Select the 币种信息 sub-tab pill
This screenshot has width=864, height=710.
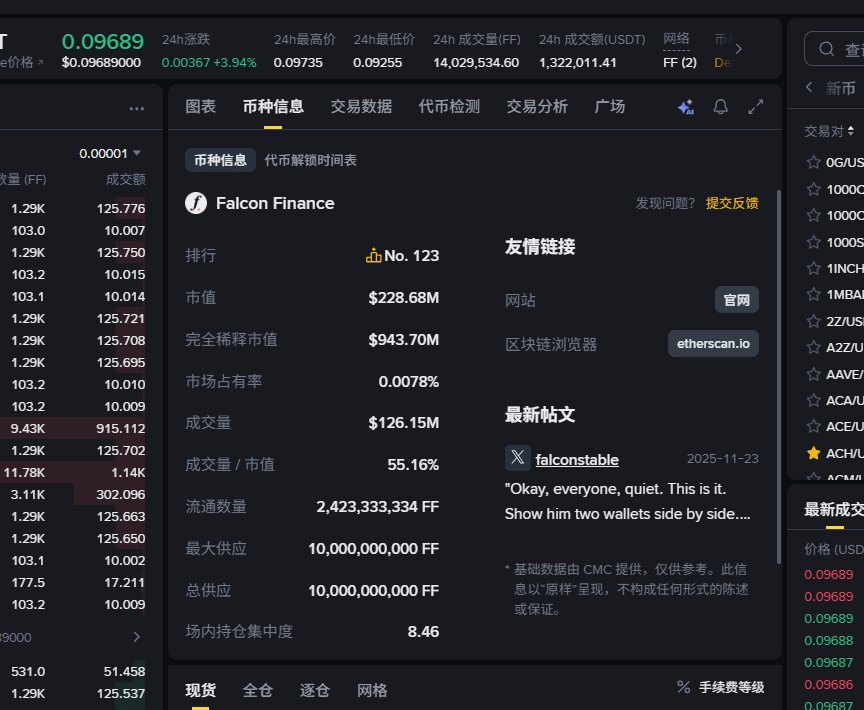click(220, 160)
